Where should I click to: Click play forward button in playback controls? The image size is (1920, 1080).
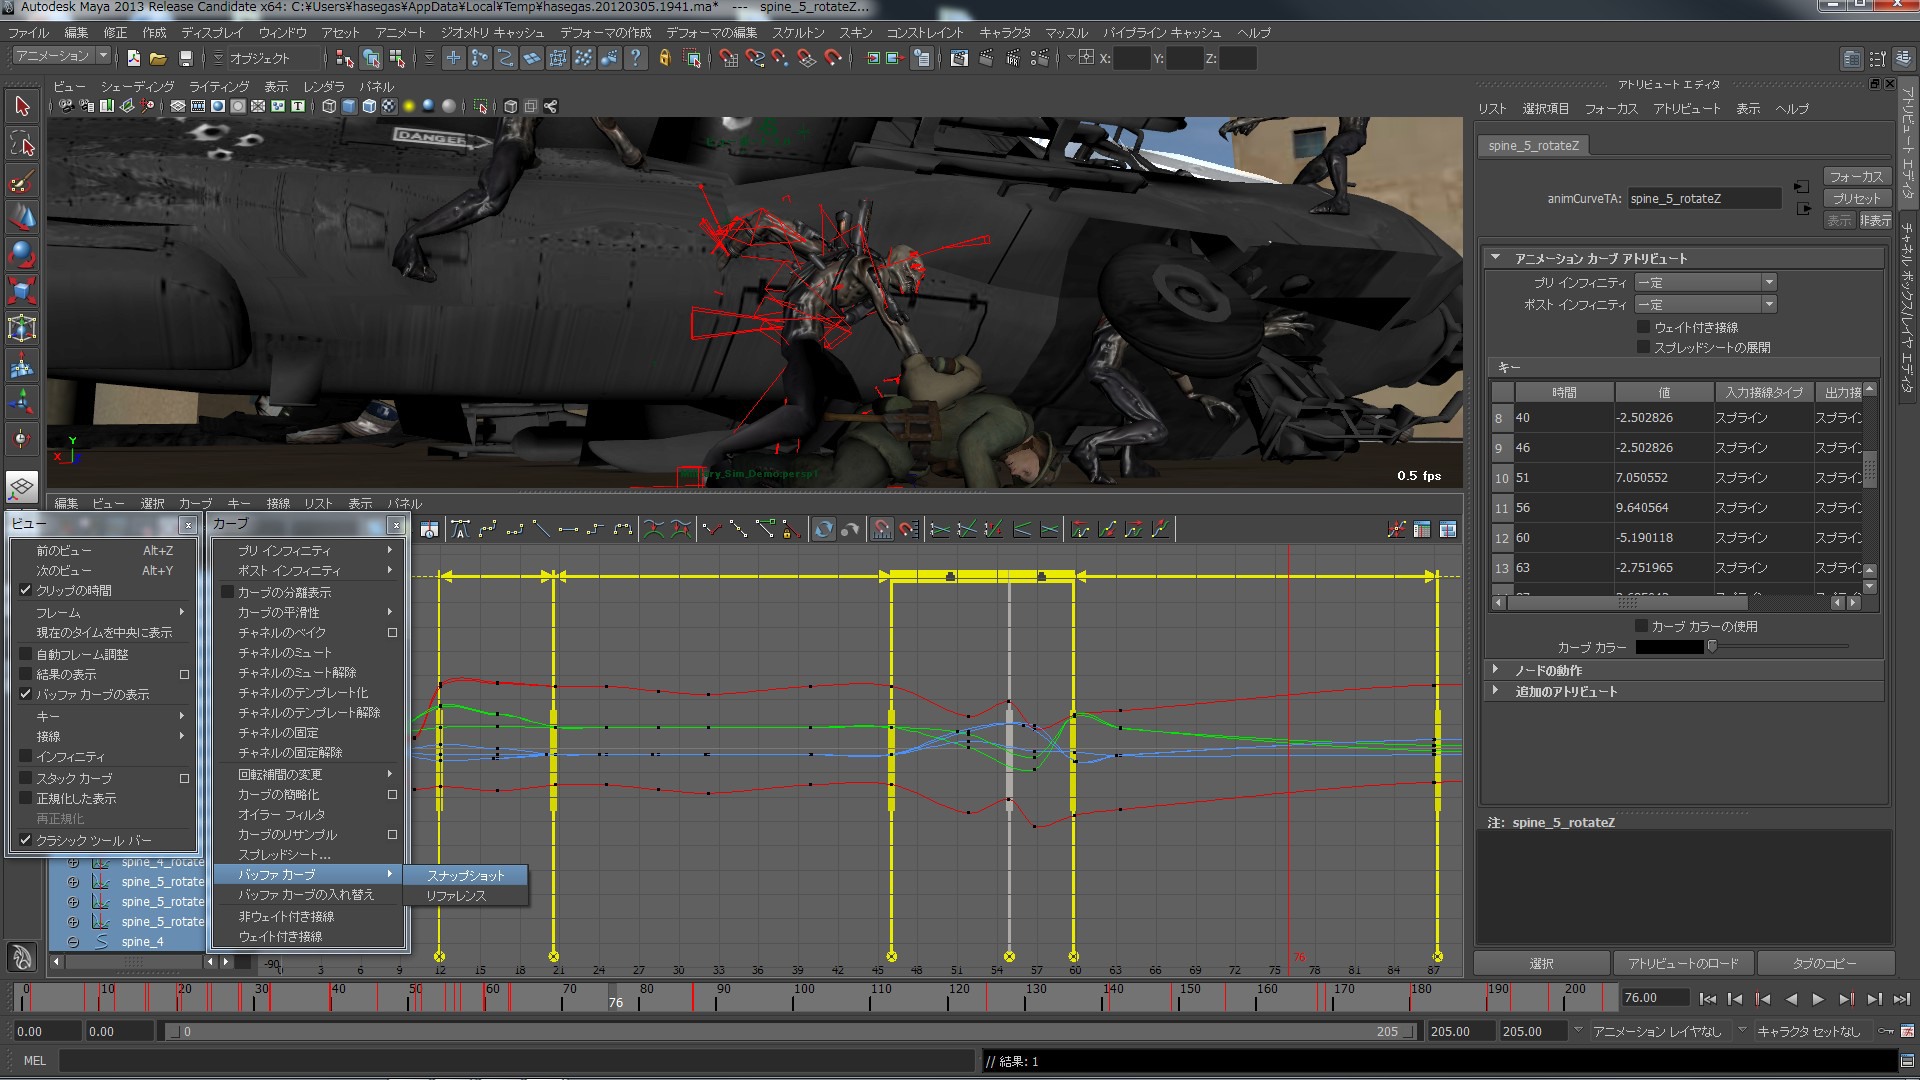point(1818,999)
